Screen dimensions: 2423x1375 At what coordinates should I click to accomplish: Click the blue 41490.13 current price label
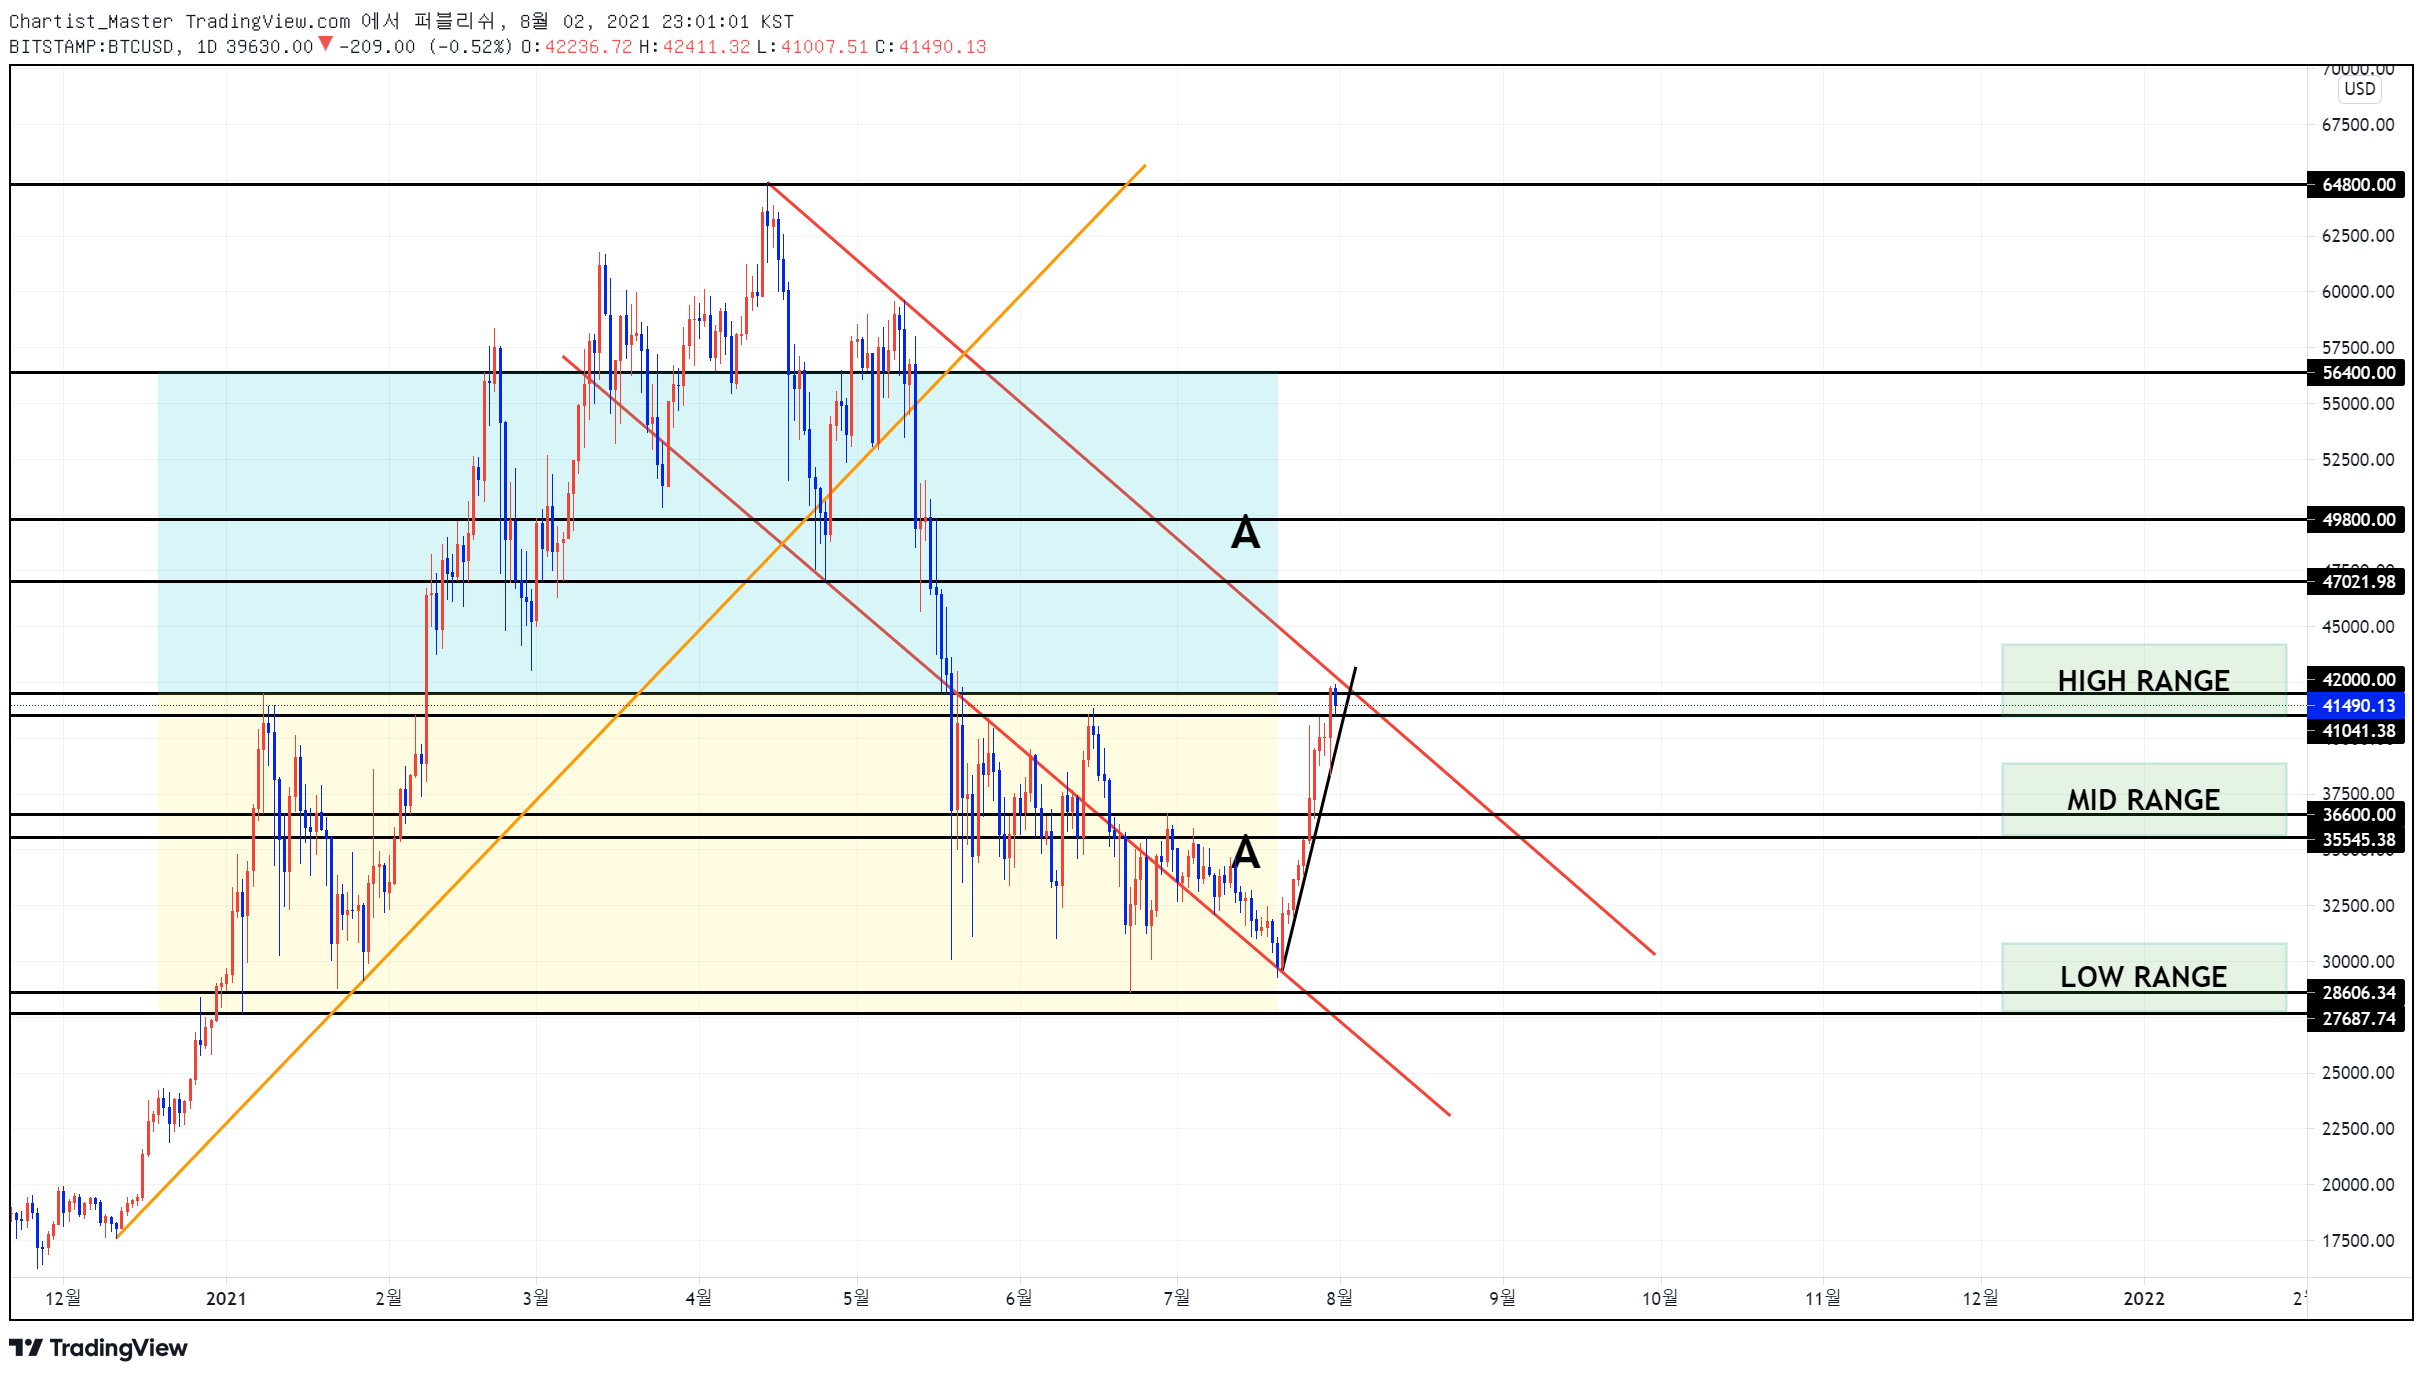[x=2355, y=706]
